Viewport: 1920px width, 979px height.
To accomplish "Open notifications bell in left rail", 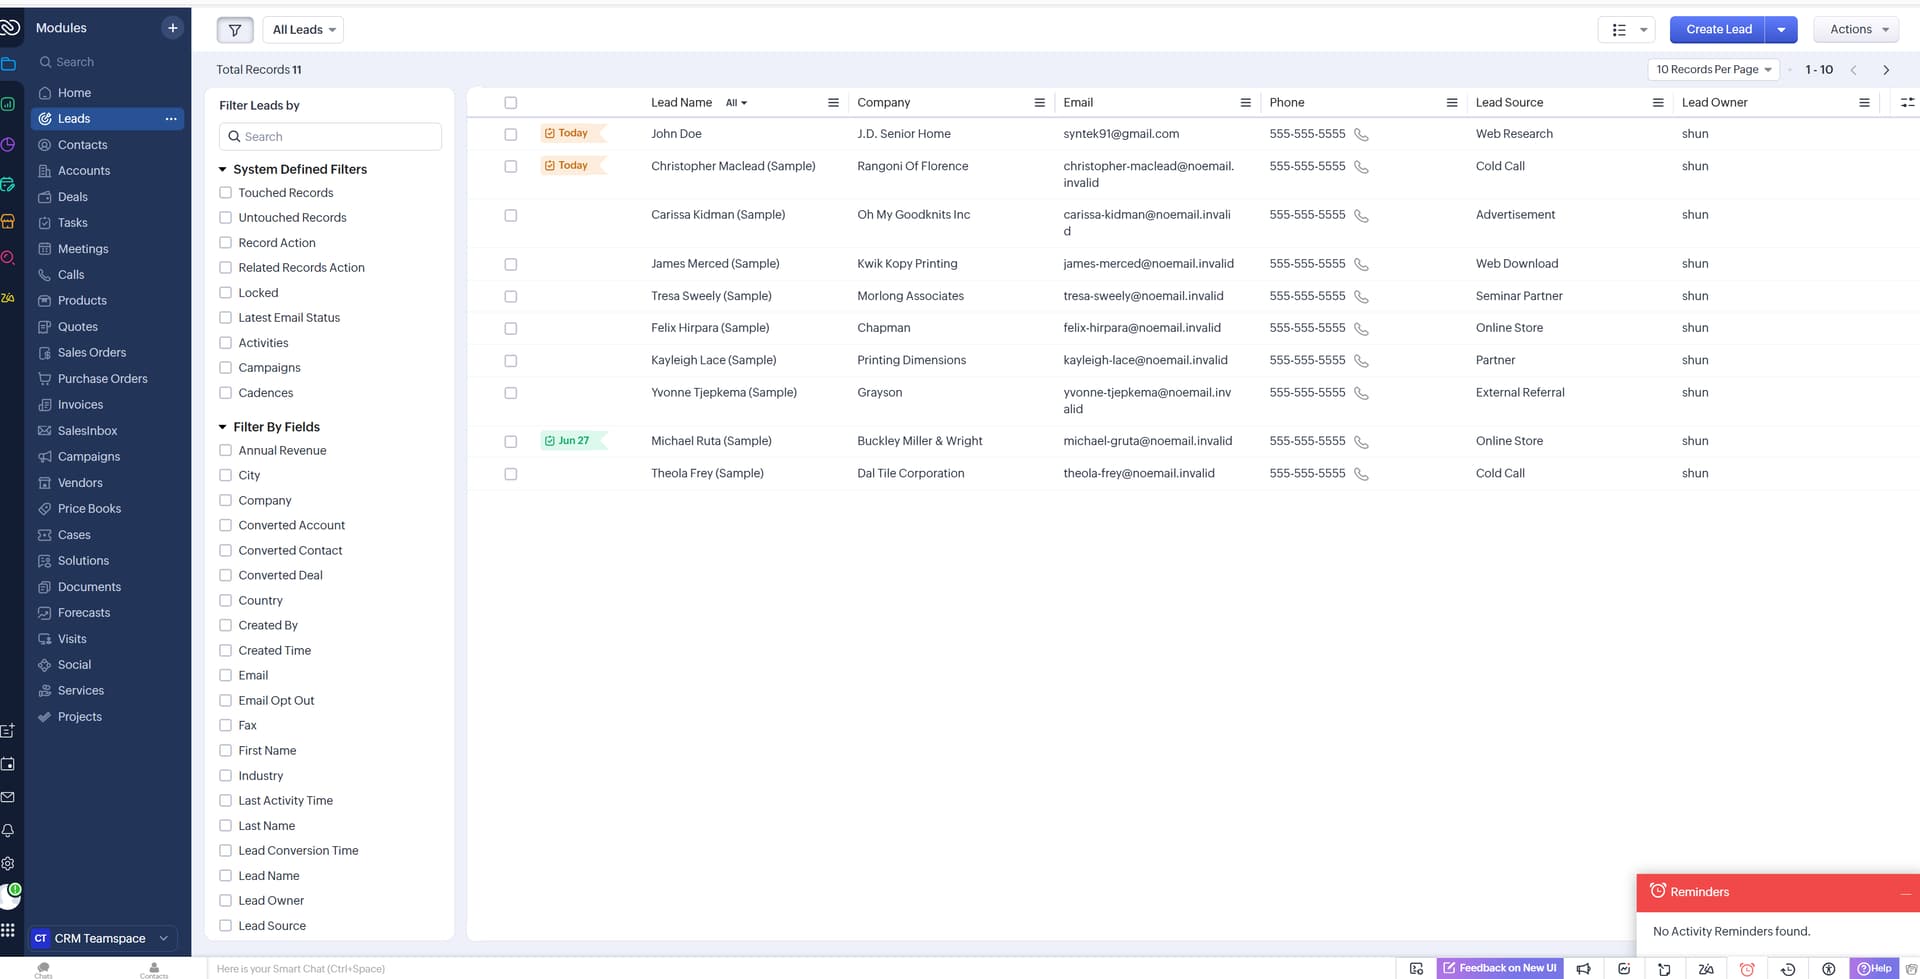I will 8,830.
